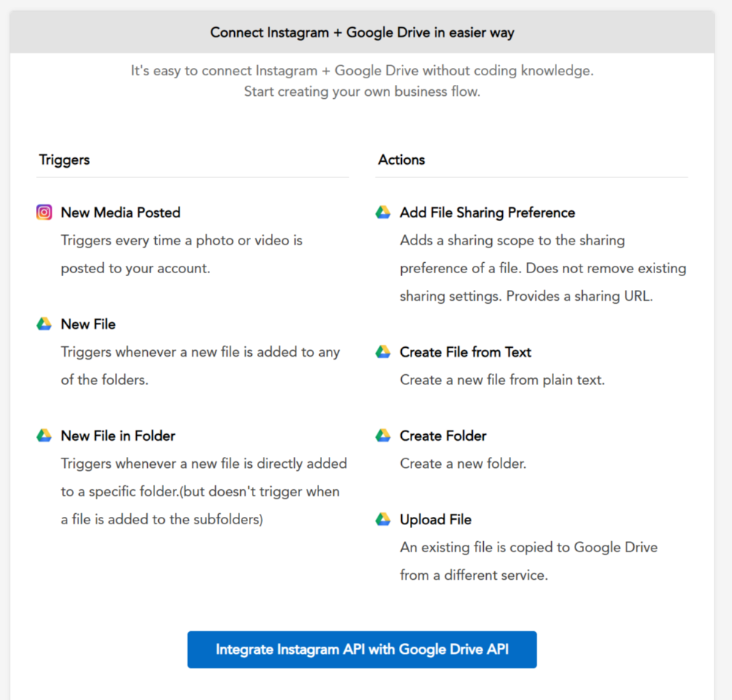Screen dimensions: 732x700
Task: Select the Create Folder action title
Action: (x=443, y=436)
